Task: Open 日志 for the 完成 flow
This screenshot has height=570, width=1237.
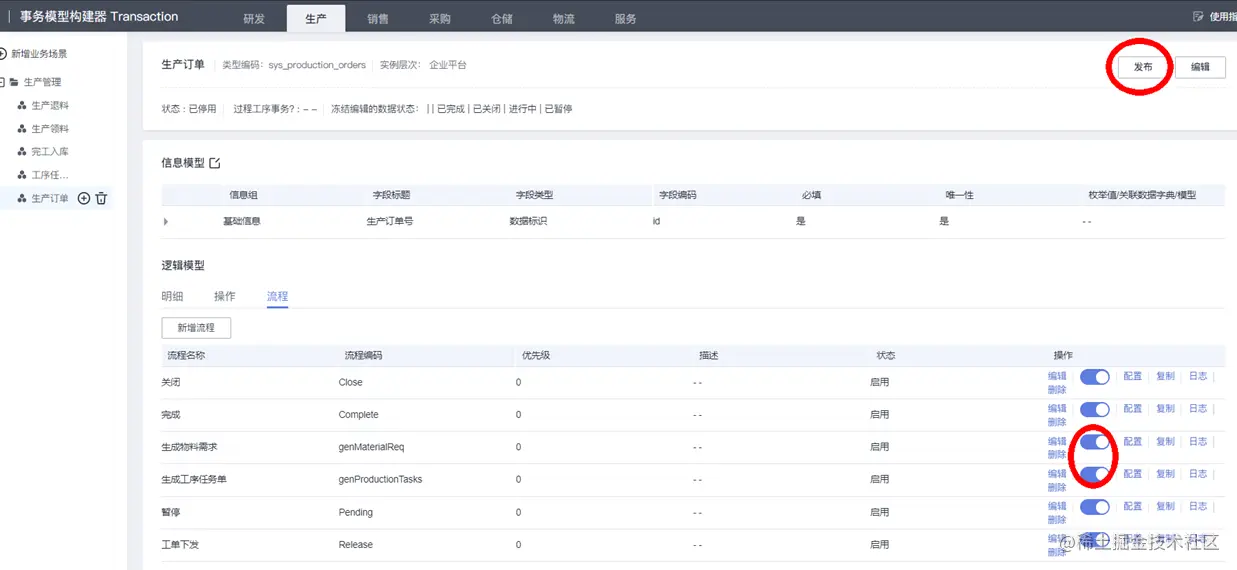Action: 1198,408
